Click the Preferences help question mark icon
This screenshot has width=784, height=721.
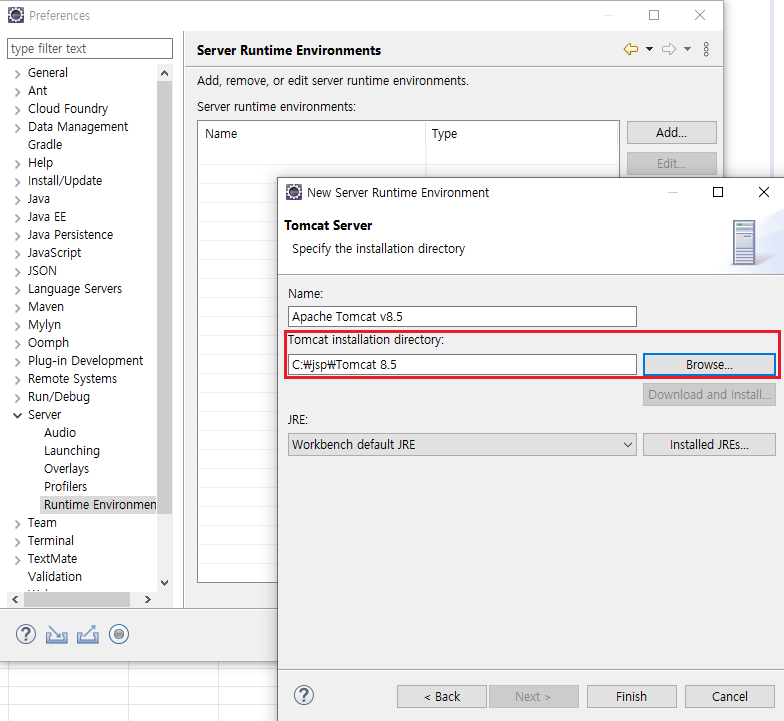click(x=26, y=634)
